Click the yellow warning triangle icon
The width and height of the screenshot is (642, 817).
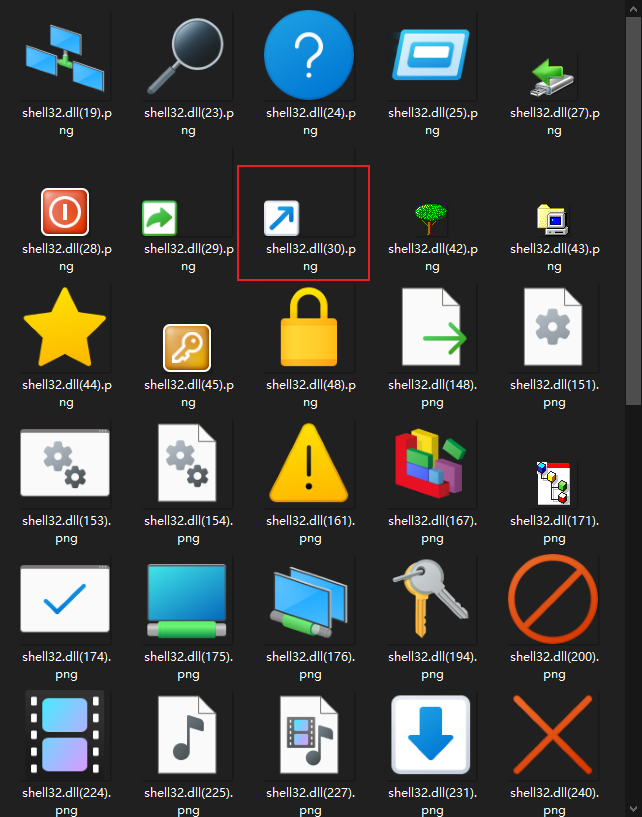[308, 463]
